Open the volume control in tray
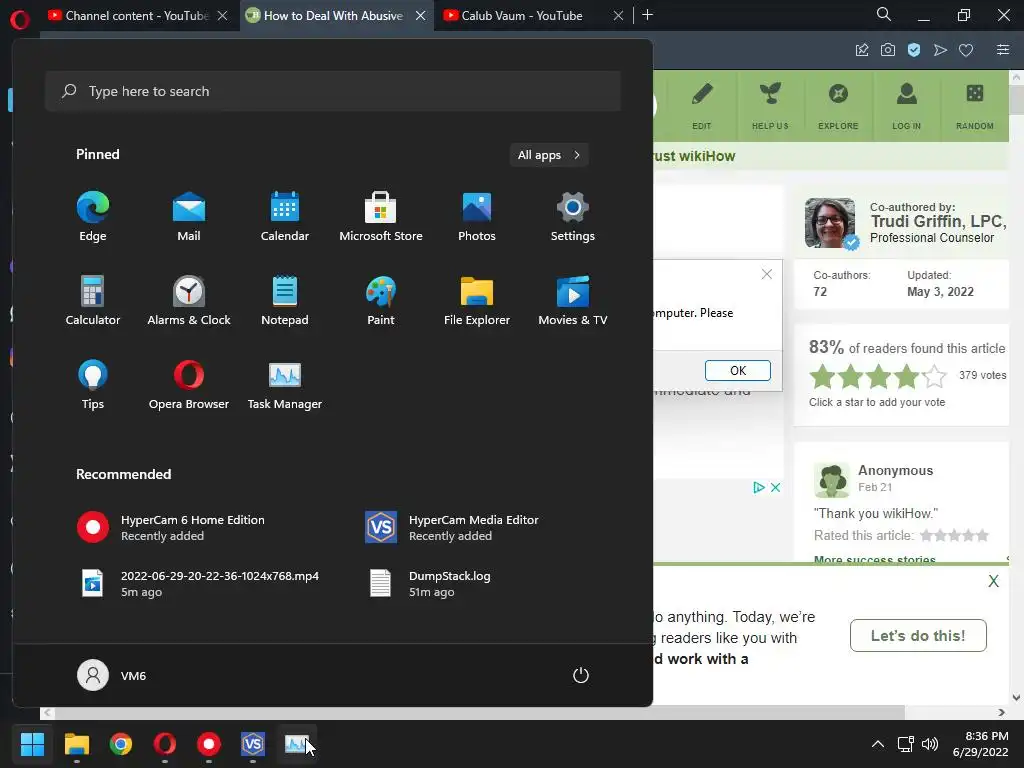This screenshot has height=768, width=1024. coord(929,744)
